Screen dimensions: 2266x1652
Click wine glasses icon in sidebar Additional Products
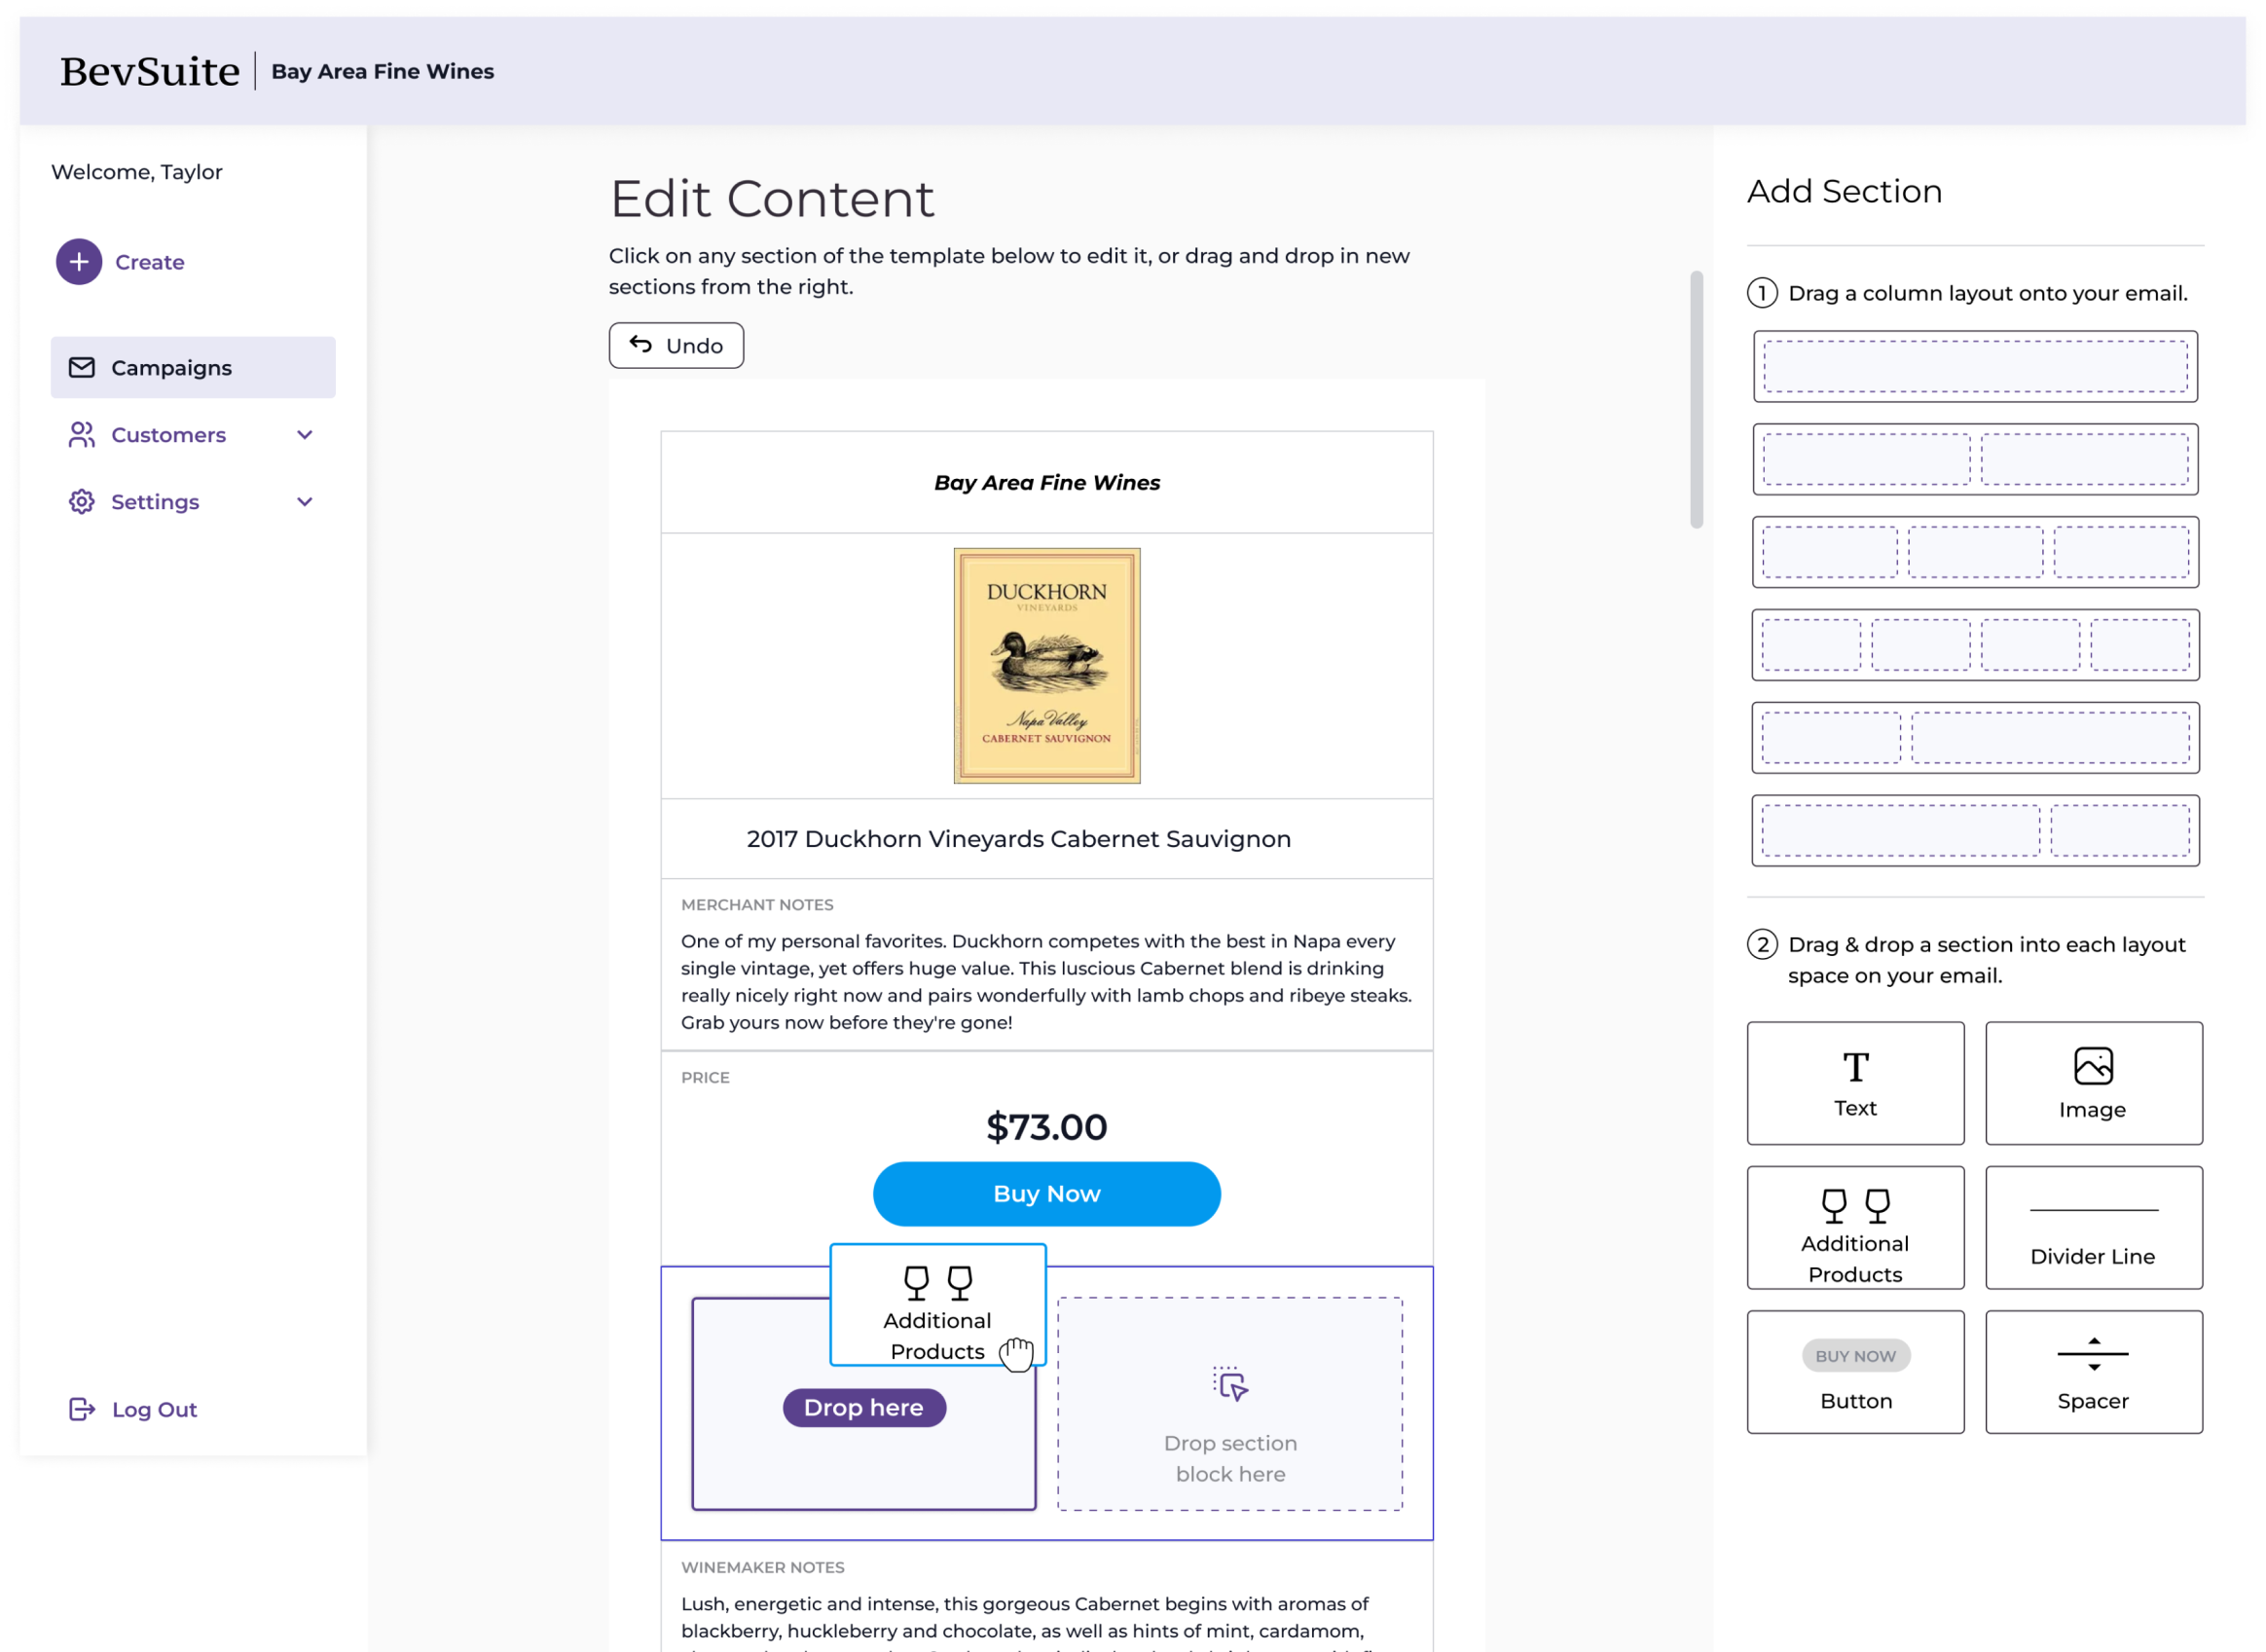click(x=1856, y=1206)
